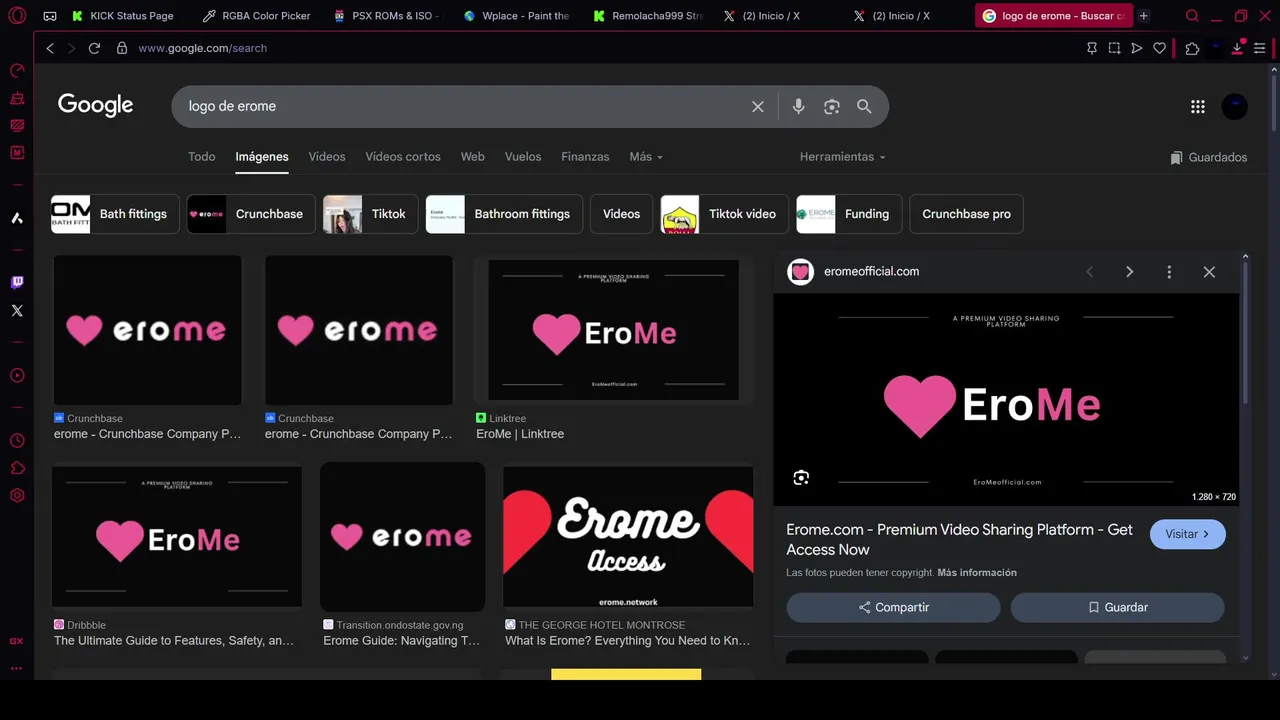The image size is (1280, 720).
Task: Take a snapshot with the capture icon
Action: point(1114,48)
